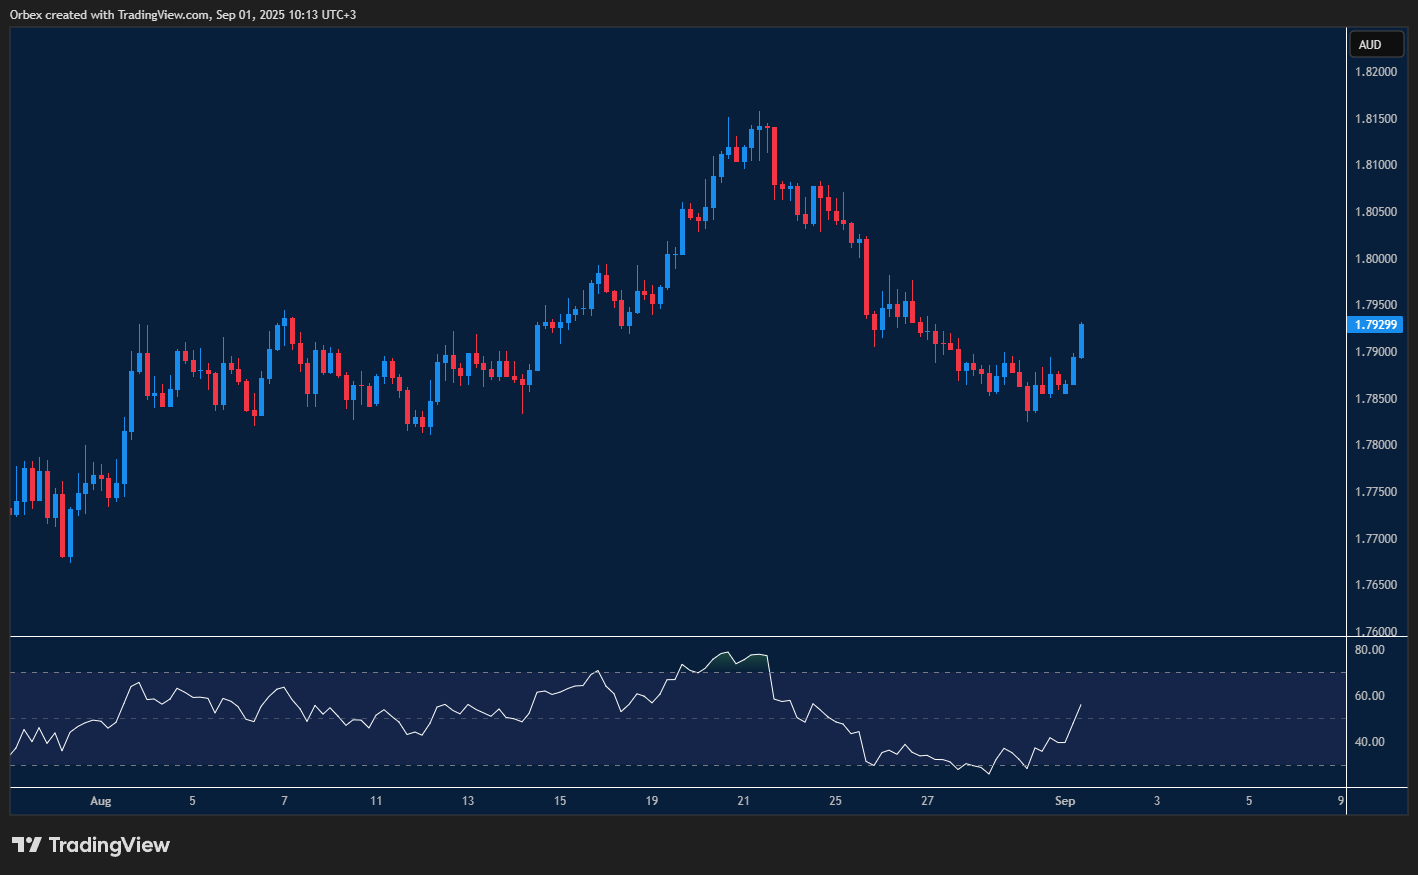Click the 1.82000 price scale label

(1375, 71)
